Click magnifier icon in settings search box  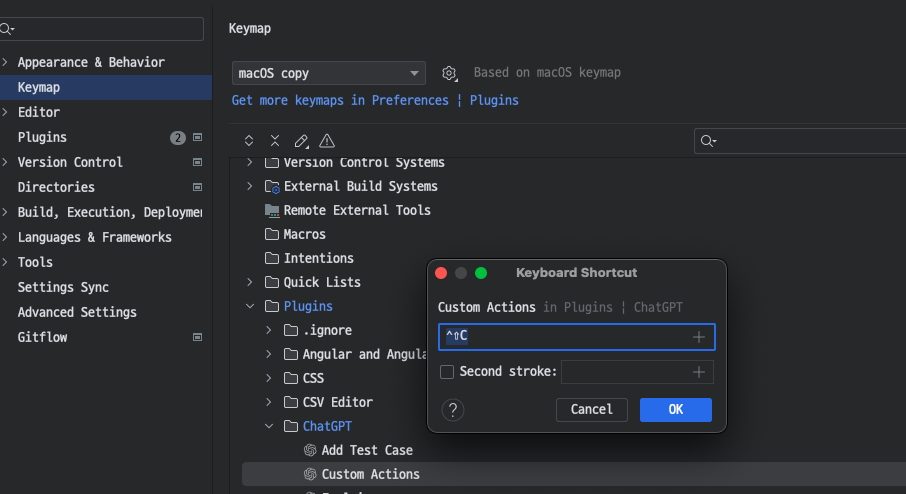[x=7, y=29]
